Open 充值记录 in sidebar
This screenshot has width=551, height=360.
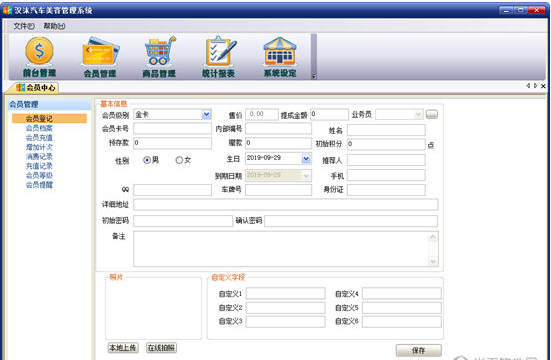39,166
